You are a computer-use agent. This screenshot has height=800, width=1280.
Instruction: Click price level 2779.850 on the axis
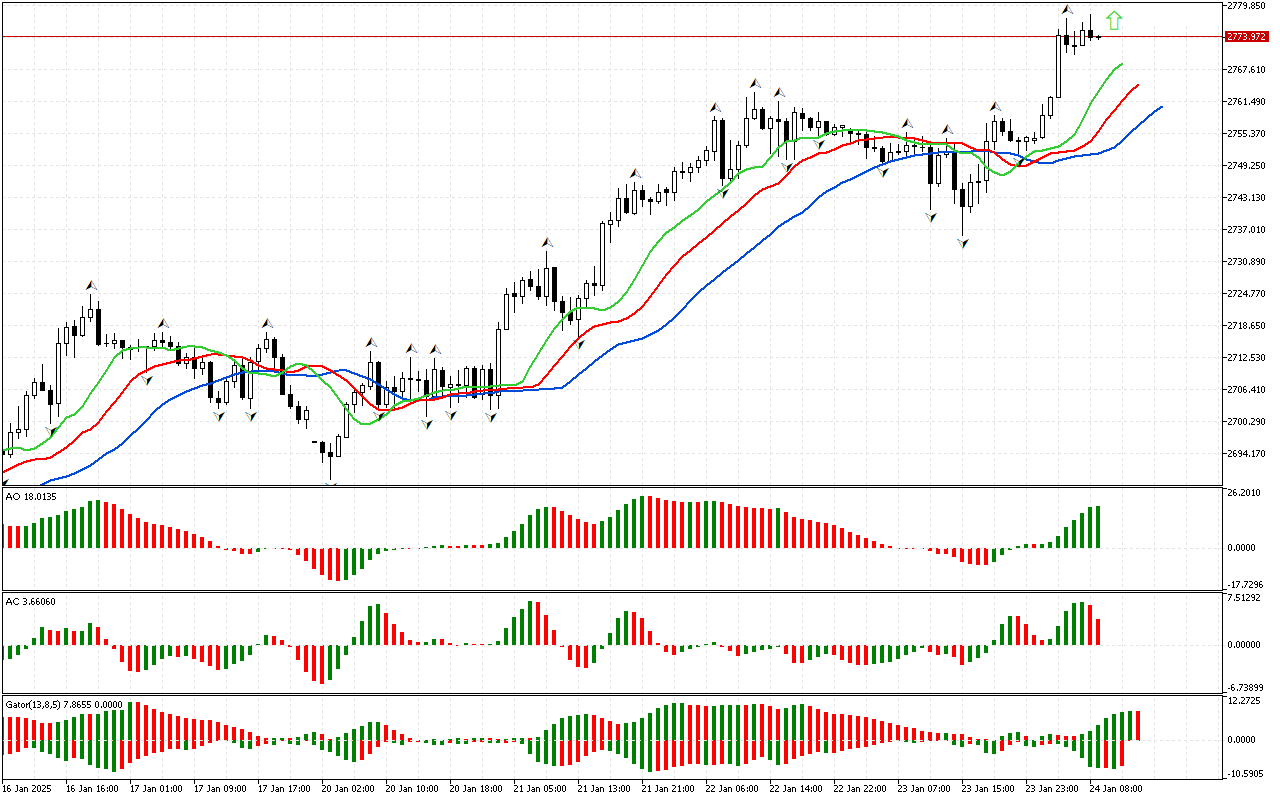1246,6
